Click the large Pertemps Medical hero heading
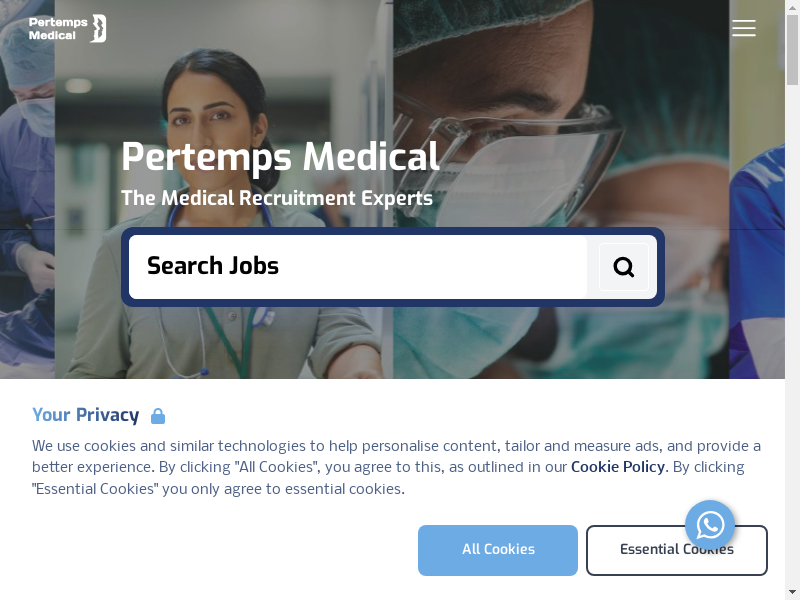The height and width of the screenshot is (600, 800). (280, 157)
